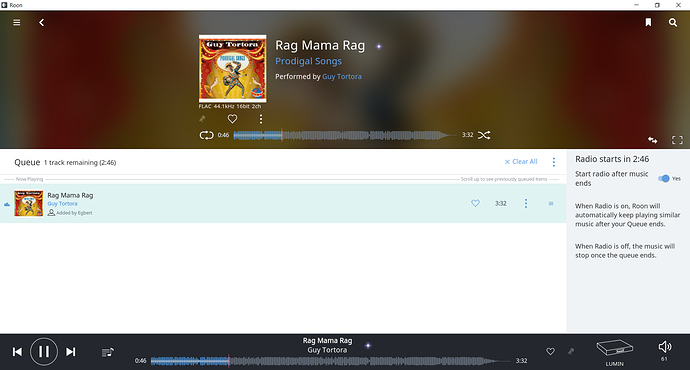This screenshot has width=690, height=370.
Task: Click the sparkle icon in the footer
Action: [368, 345]
